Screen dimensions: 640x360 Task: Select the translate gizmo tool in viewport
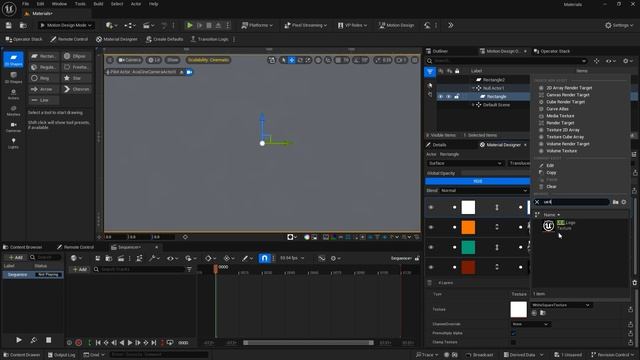(292, 60)
